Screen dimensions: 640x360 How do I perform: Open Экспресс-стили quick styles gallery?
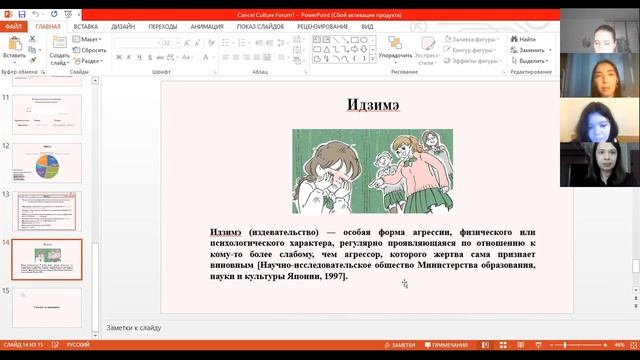[427, 51]
